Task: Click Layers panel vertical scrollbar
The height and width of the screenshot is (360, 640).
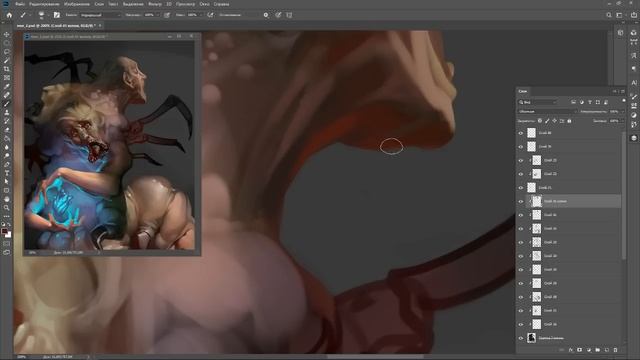Action: pos(624,196)
